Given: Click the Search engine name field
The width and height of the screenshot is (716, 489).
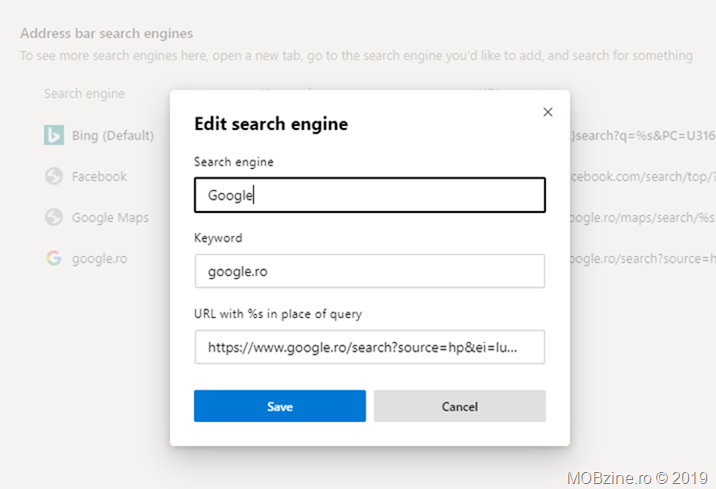Looking at the screenshot, I should pyautogui.click(x=369, y=195).
